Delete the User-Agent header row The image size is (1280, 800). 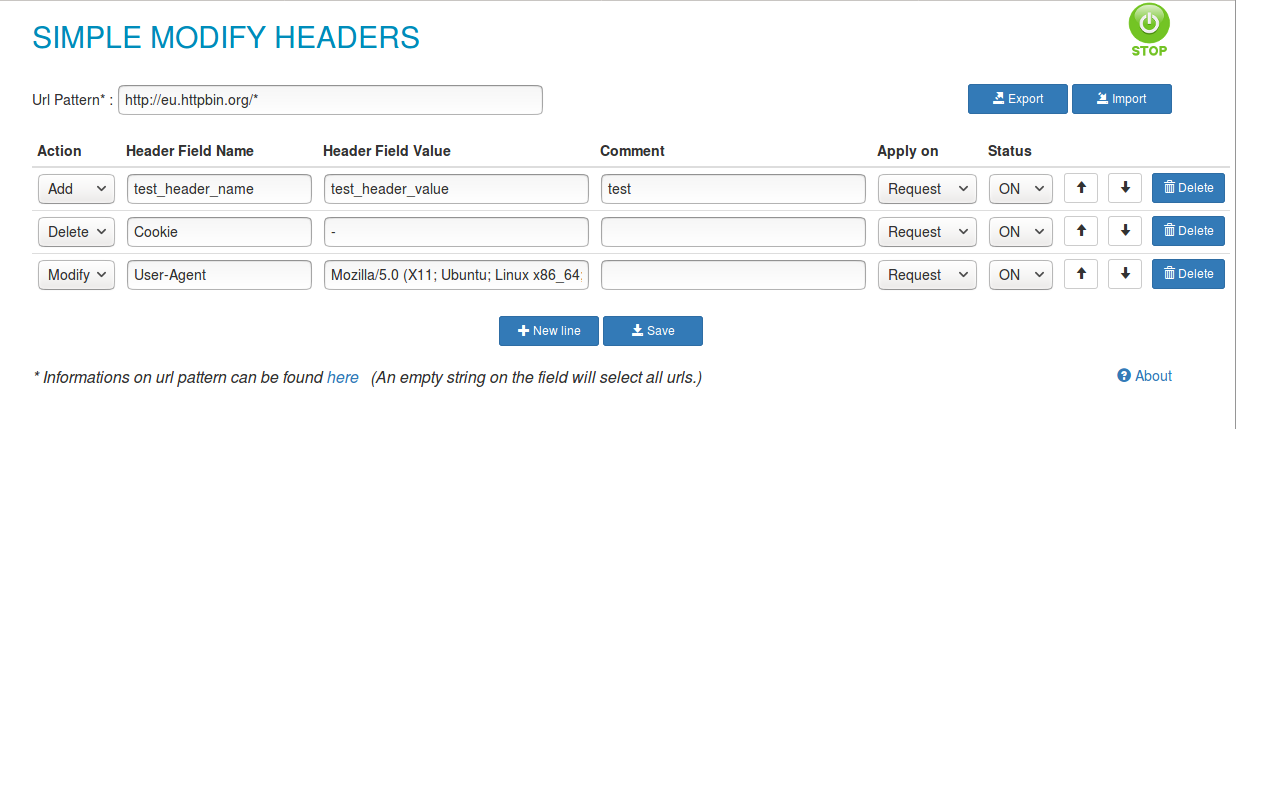[x=1188, y=274]
